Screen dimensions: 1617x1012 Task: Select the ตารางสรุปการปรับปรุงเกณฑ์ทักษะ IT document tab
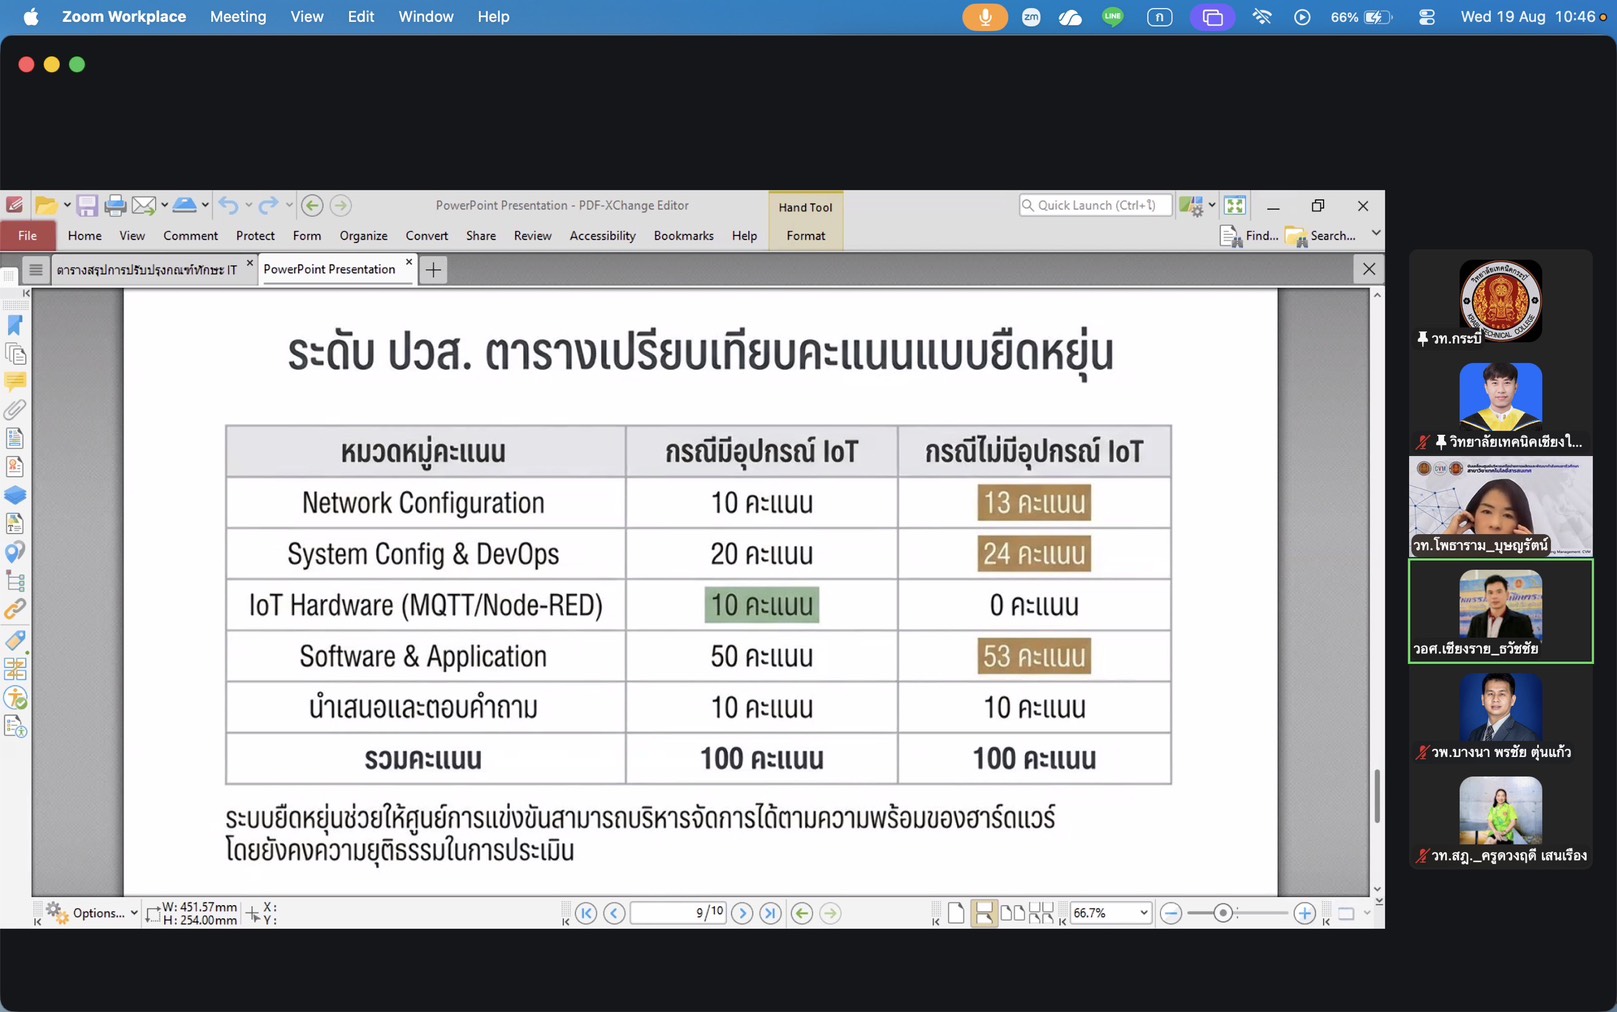147,270
